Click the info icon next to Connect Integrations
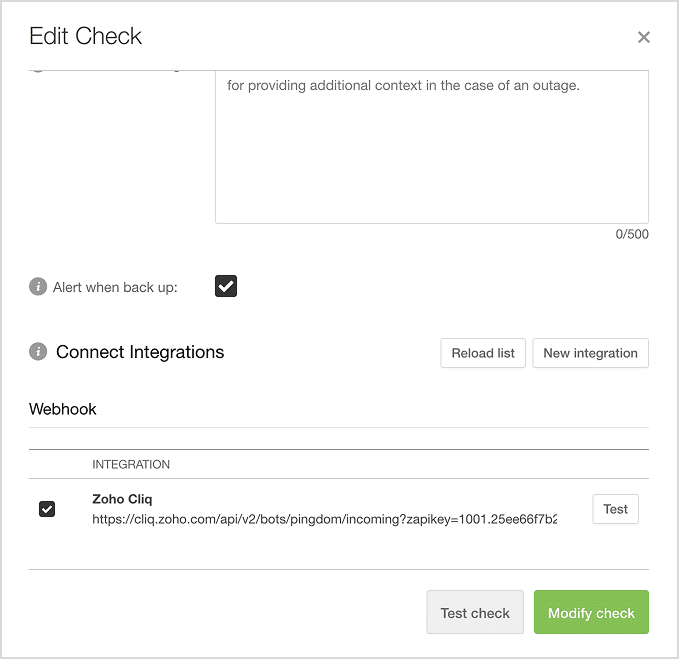Viewport: 679px width, 659px height. click(38, 351)
